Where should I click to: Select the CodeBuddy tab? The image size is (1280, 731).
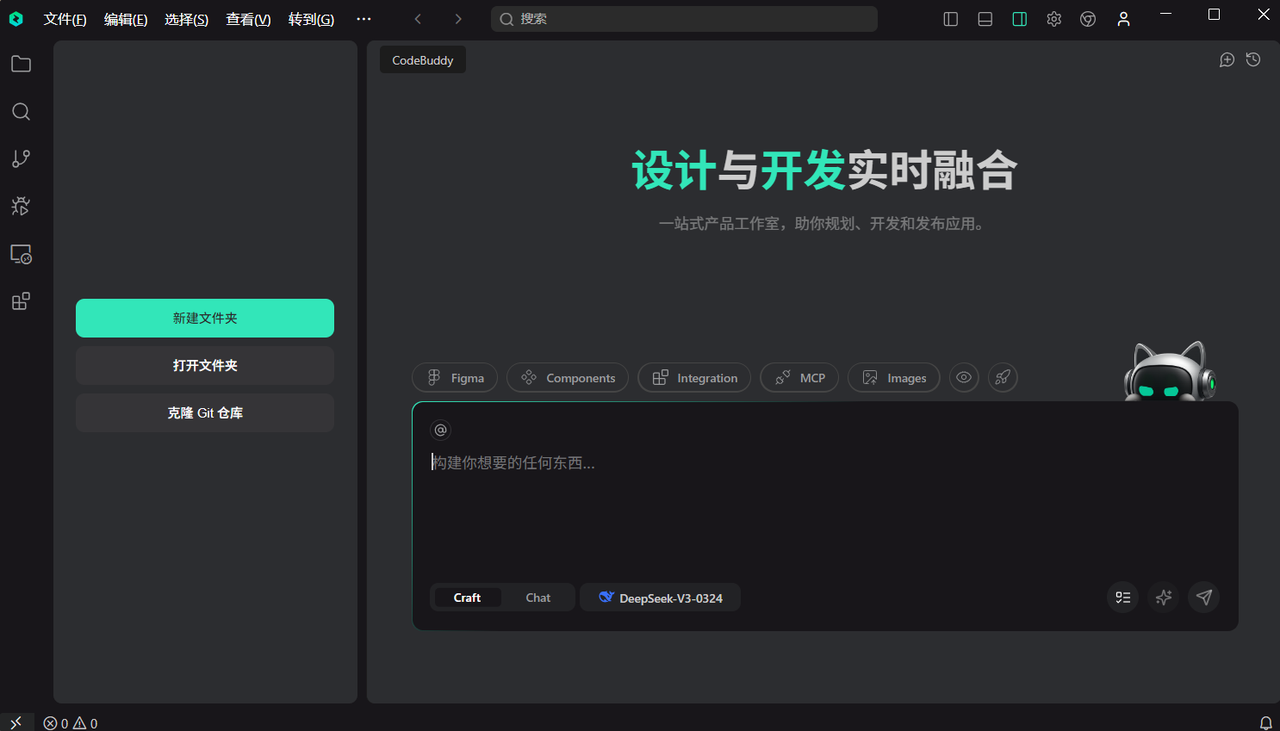(423, 60)
